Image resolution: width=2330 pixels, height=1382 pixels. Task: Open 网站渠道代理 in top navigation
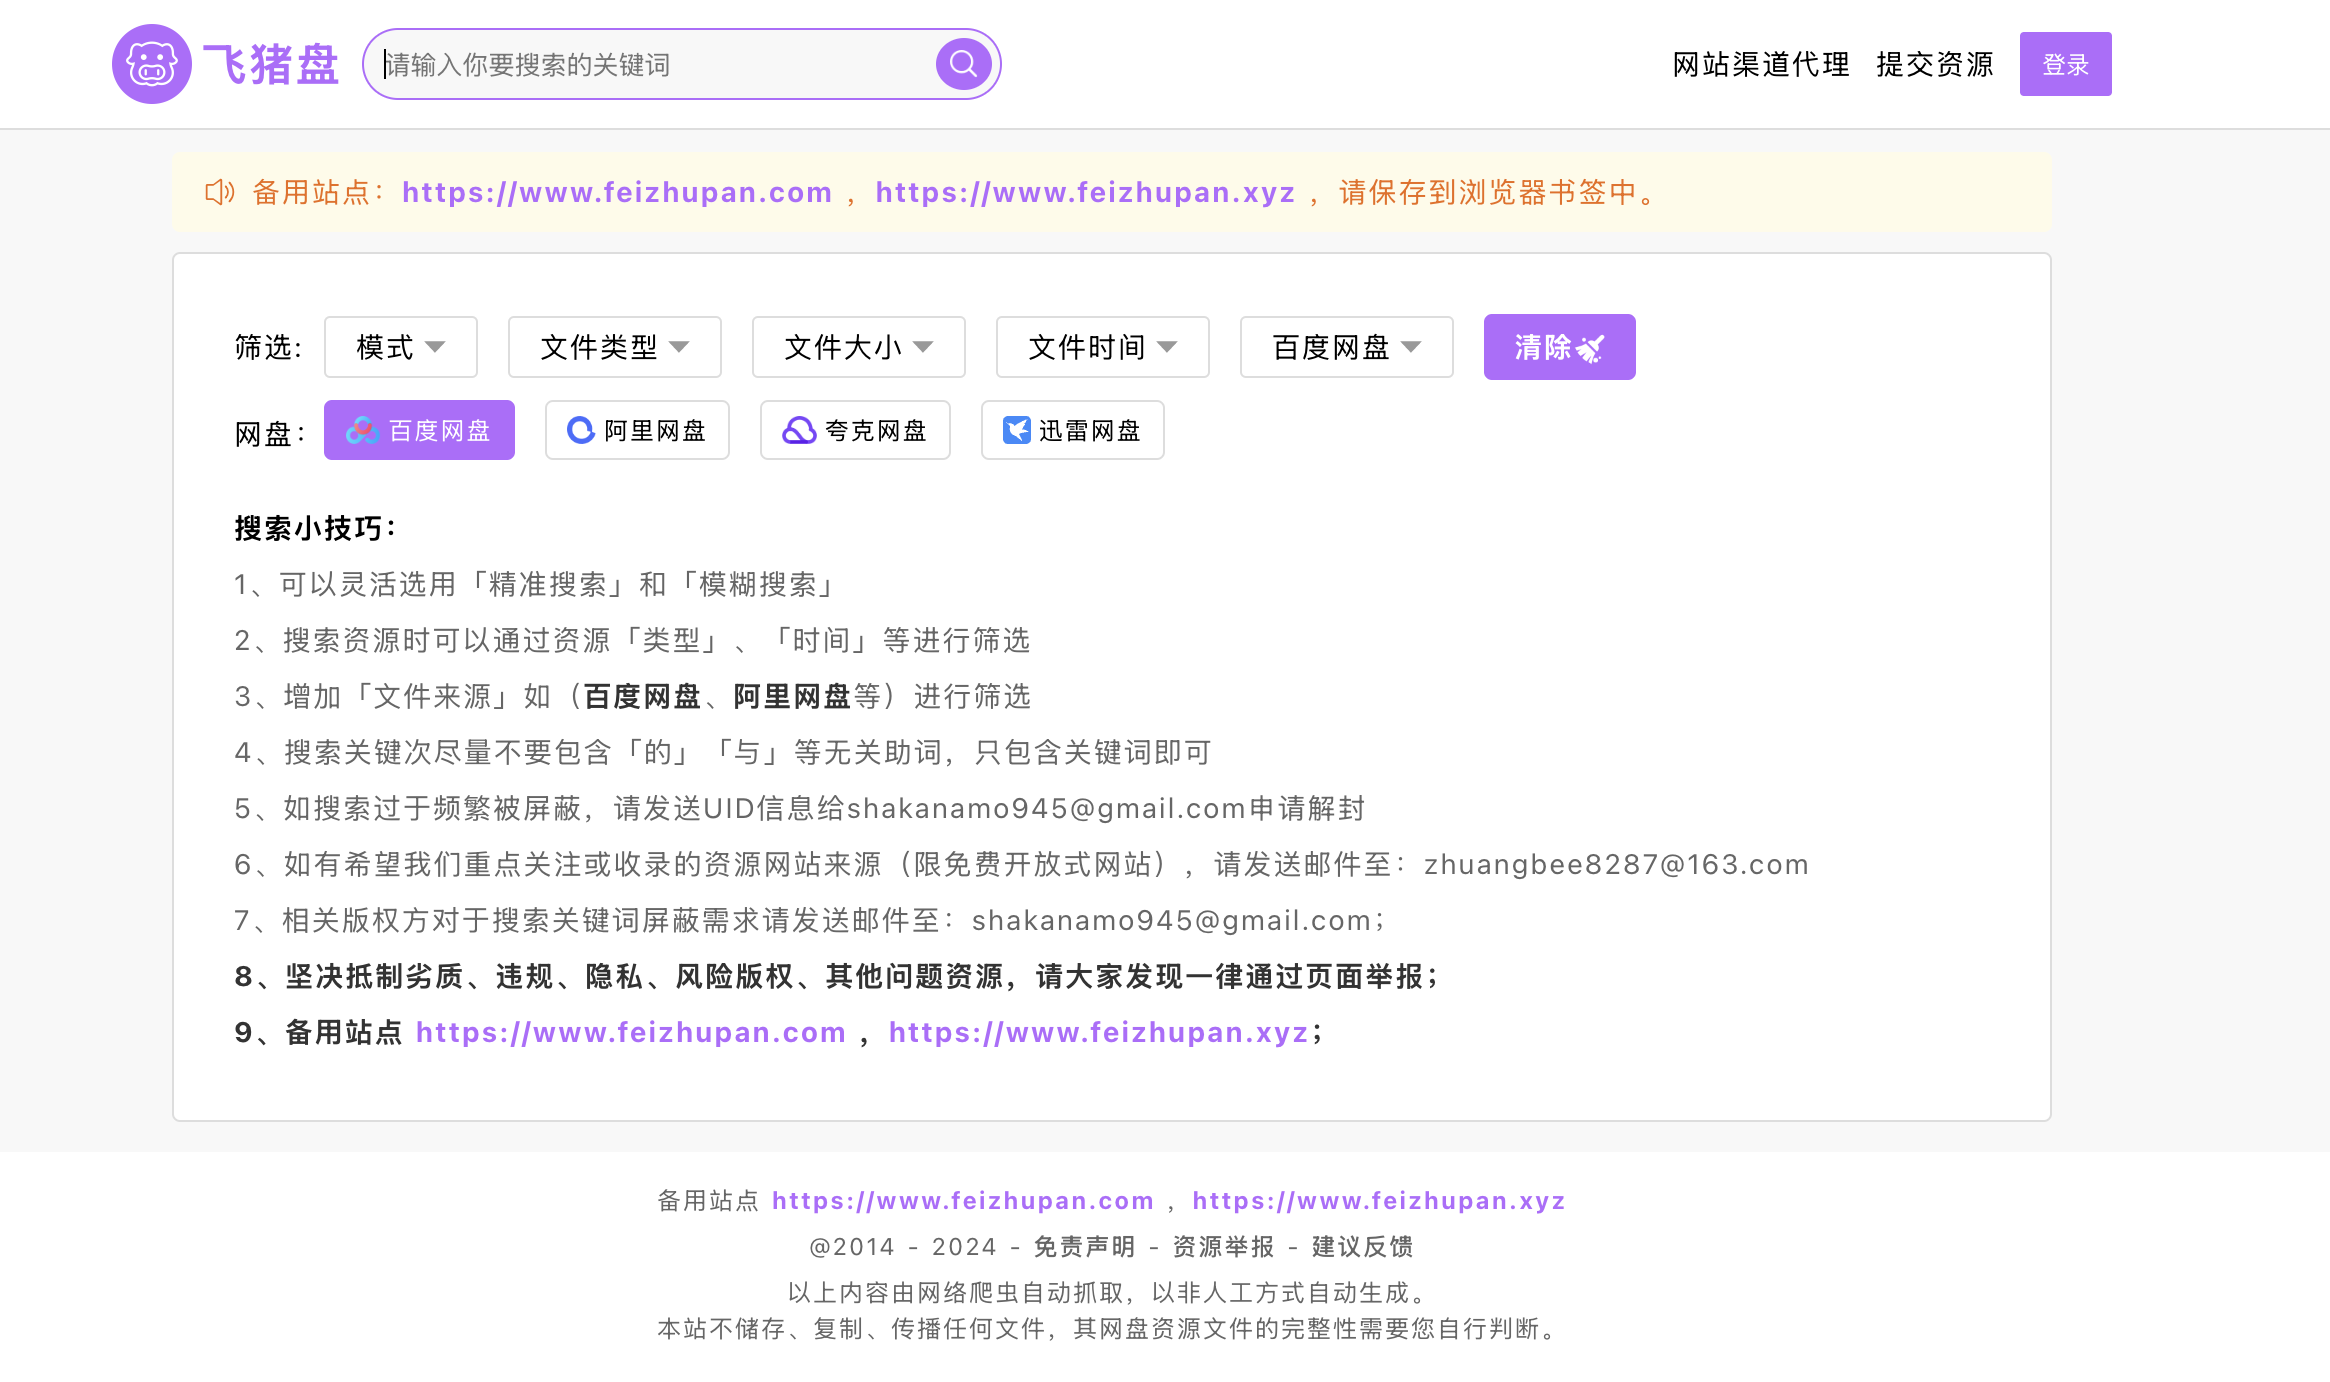1760,65
